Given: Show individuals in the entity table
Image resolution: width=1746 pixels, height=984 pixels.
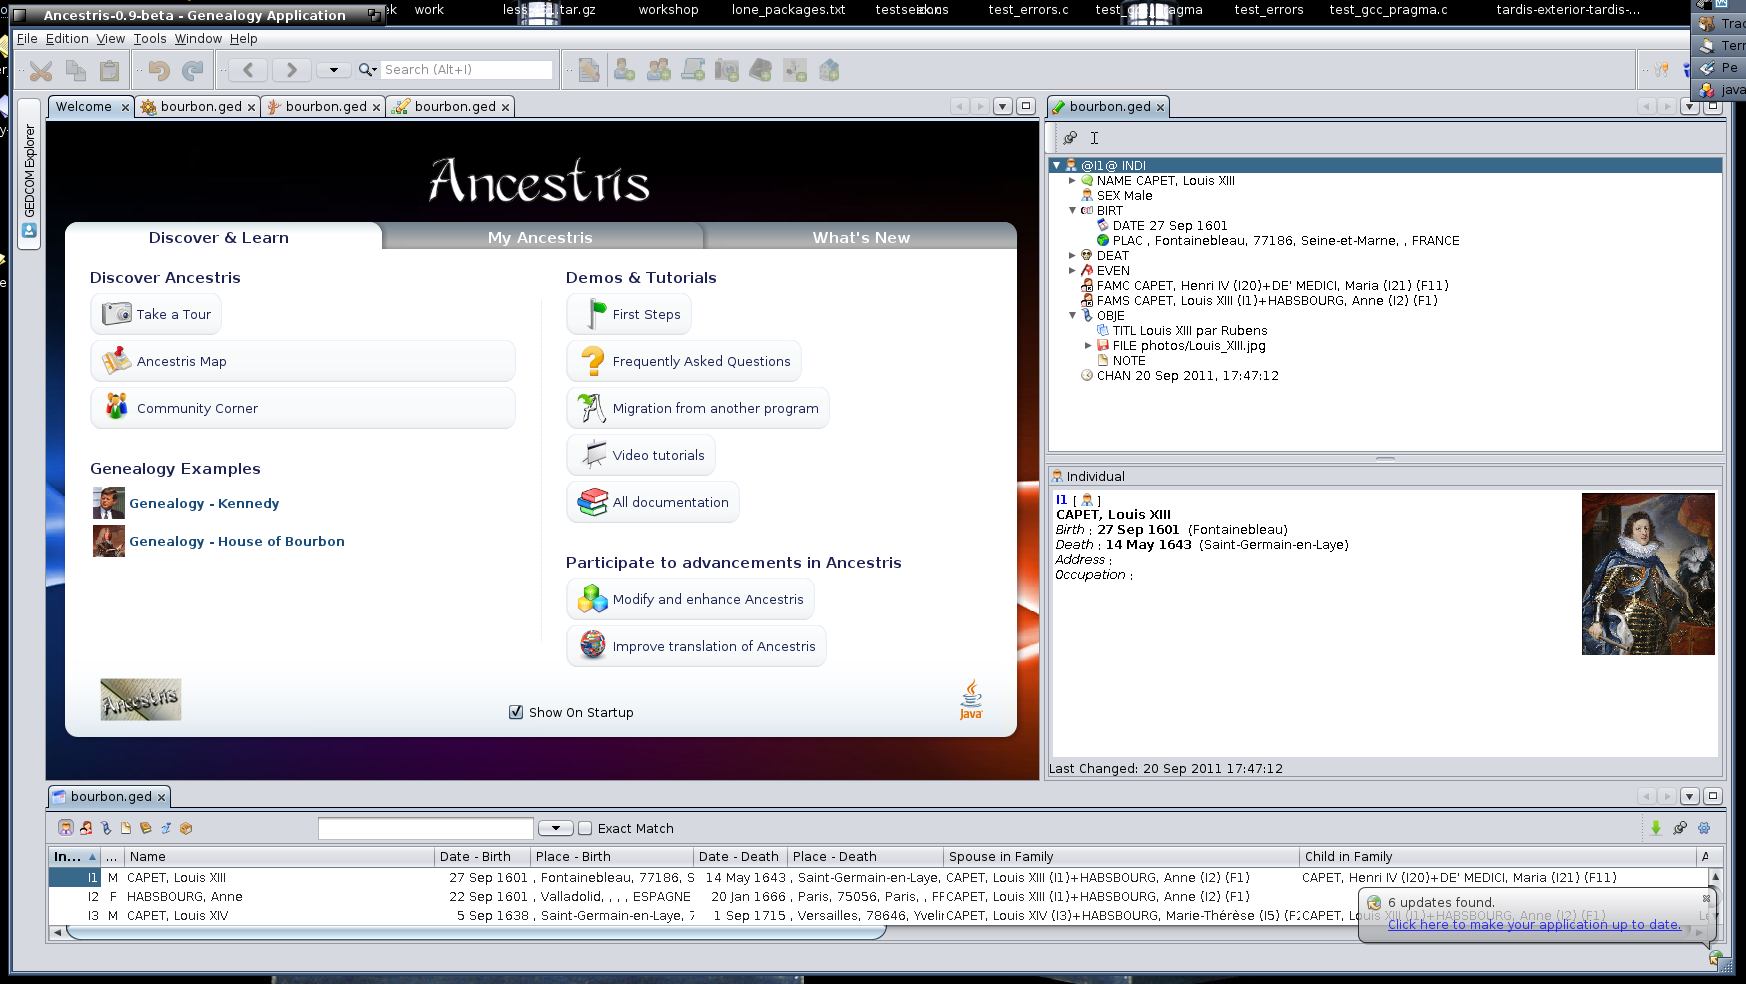Looking at the screenshot, I should point(66,828).
